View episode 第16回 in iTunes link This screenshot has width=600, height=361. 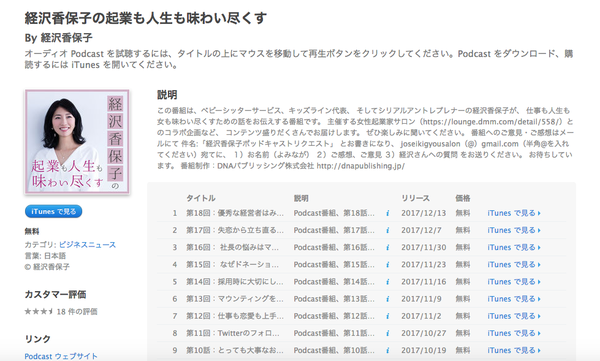(x=514, y=248)
